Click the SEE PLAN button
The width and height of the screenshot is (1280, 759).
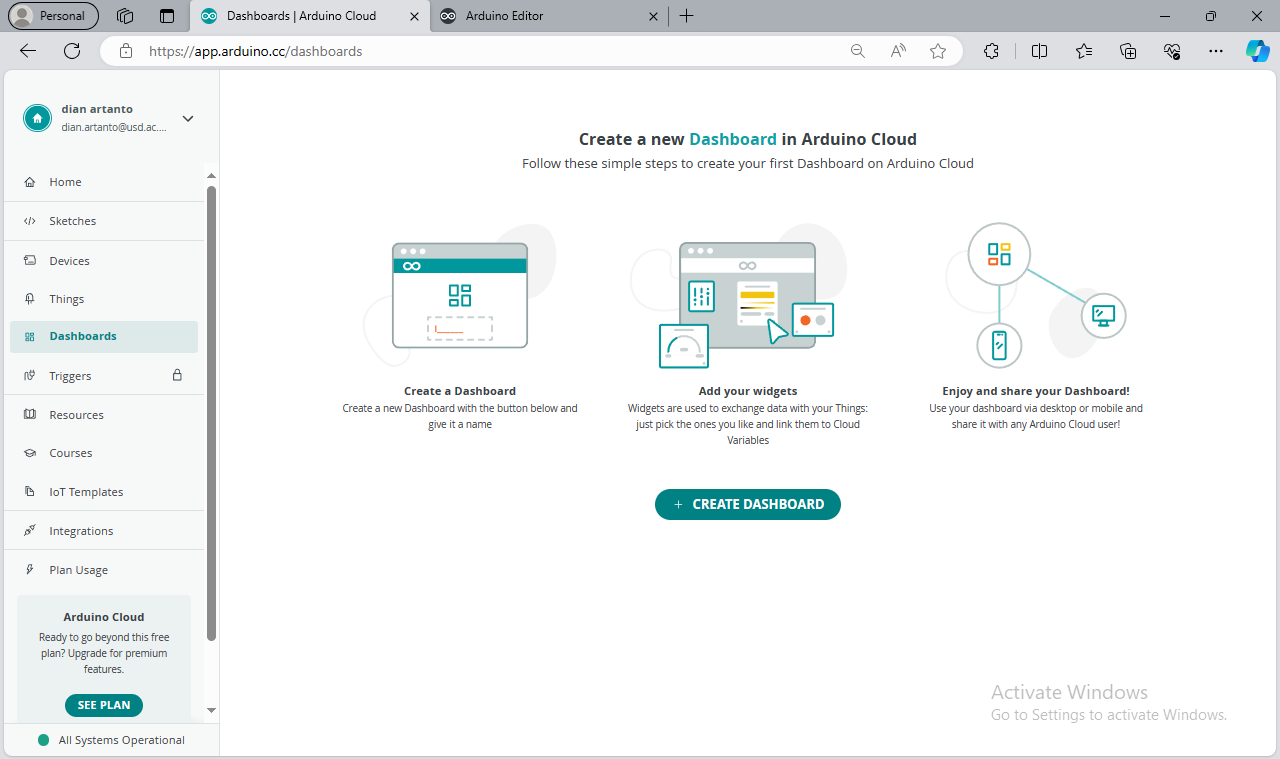tap(104, 705)
